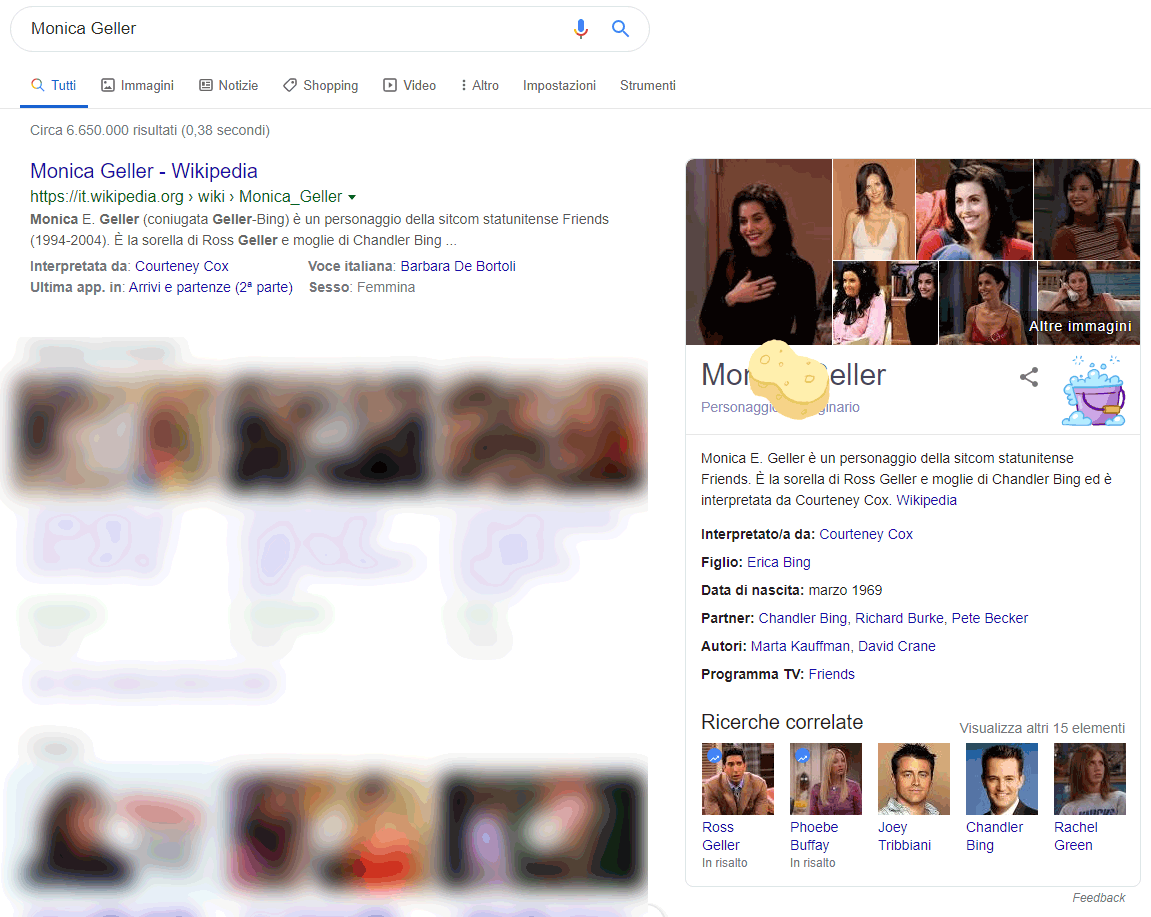Open the Richard Burke link
This screenshot has height=917, width=1151.
899,618
